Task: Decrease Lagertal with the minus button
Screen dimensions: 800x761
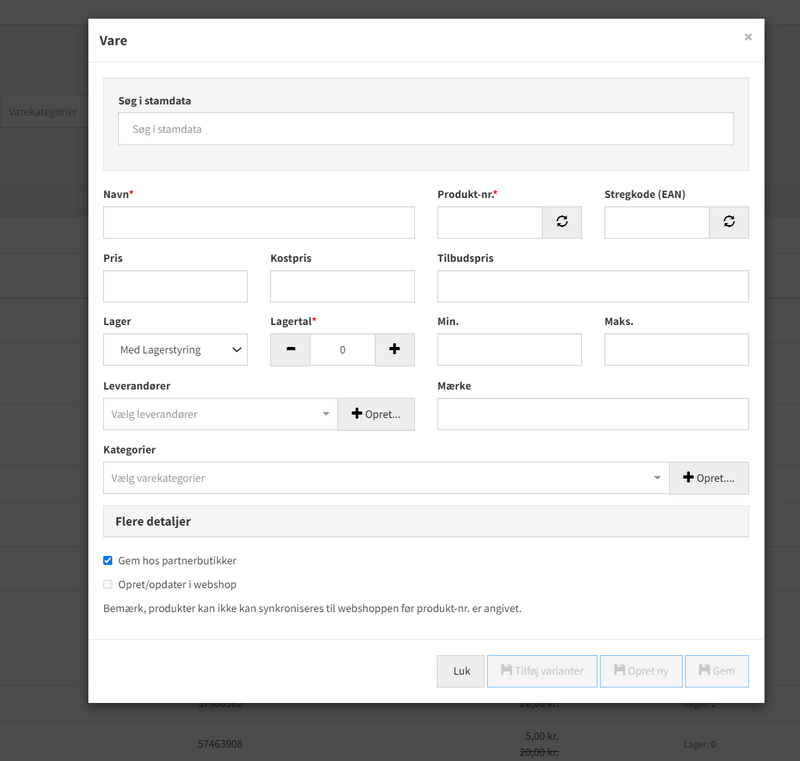Action: pyautogui.click(x=290, y=349)
